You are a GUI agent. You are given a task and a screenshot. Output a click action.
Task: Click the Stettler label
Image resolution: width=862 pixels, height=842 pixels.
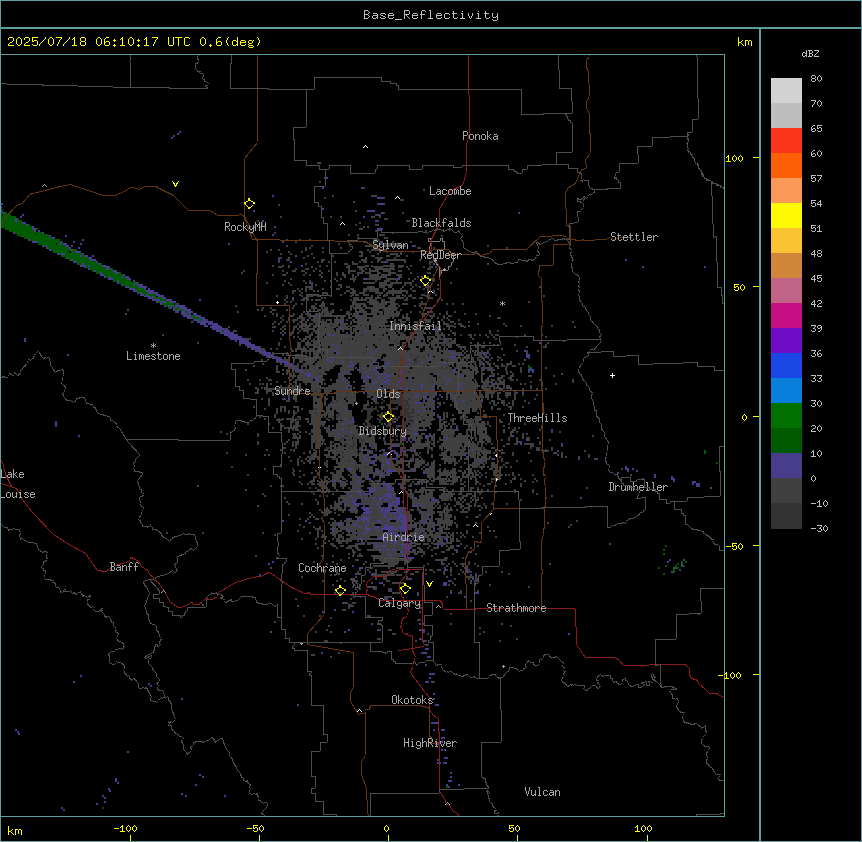(x=634, y=237)
